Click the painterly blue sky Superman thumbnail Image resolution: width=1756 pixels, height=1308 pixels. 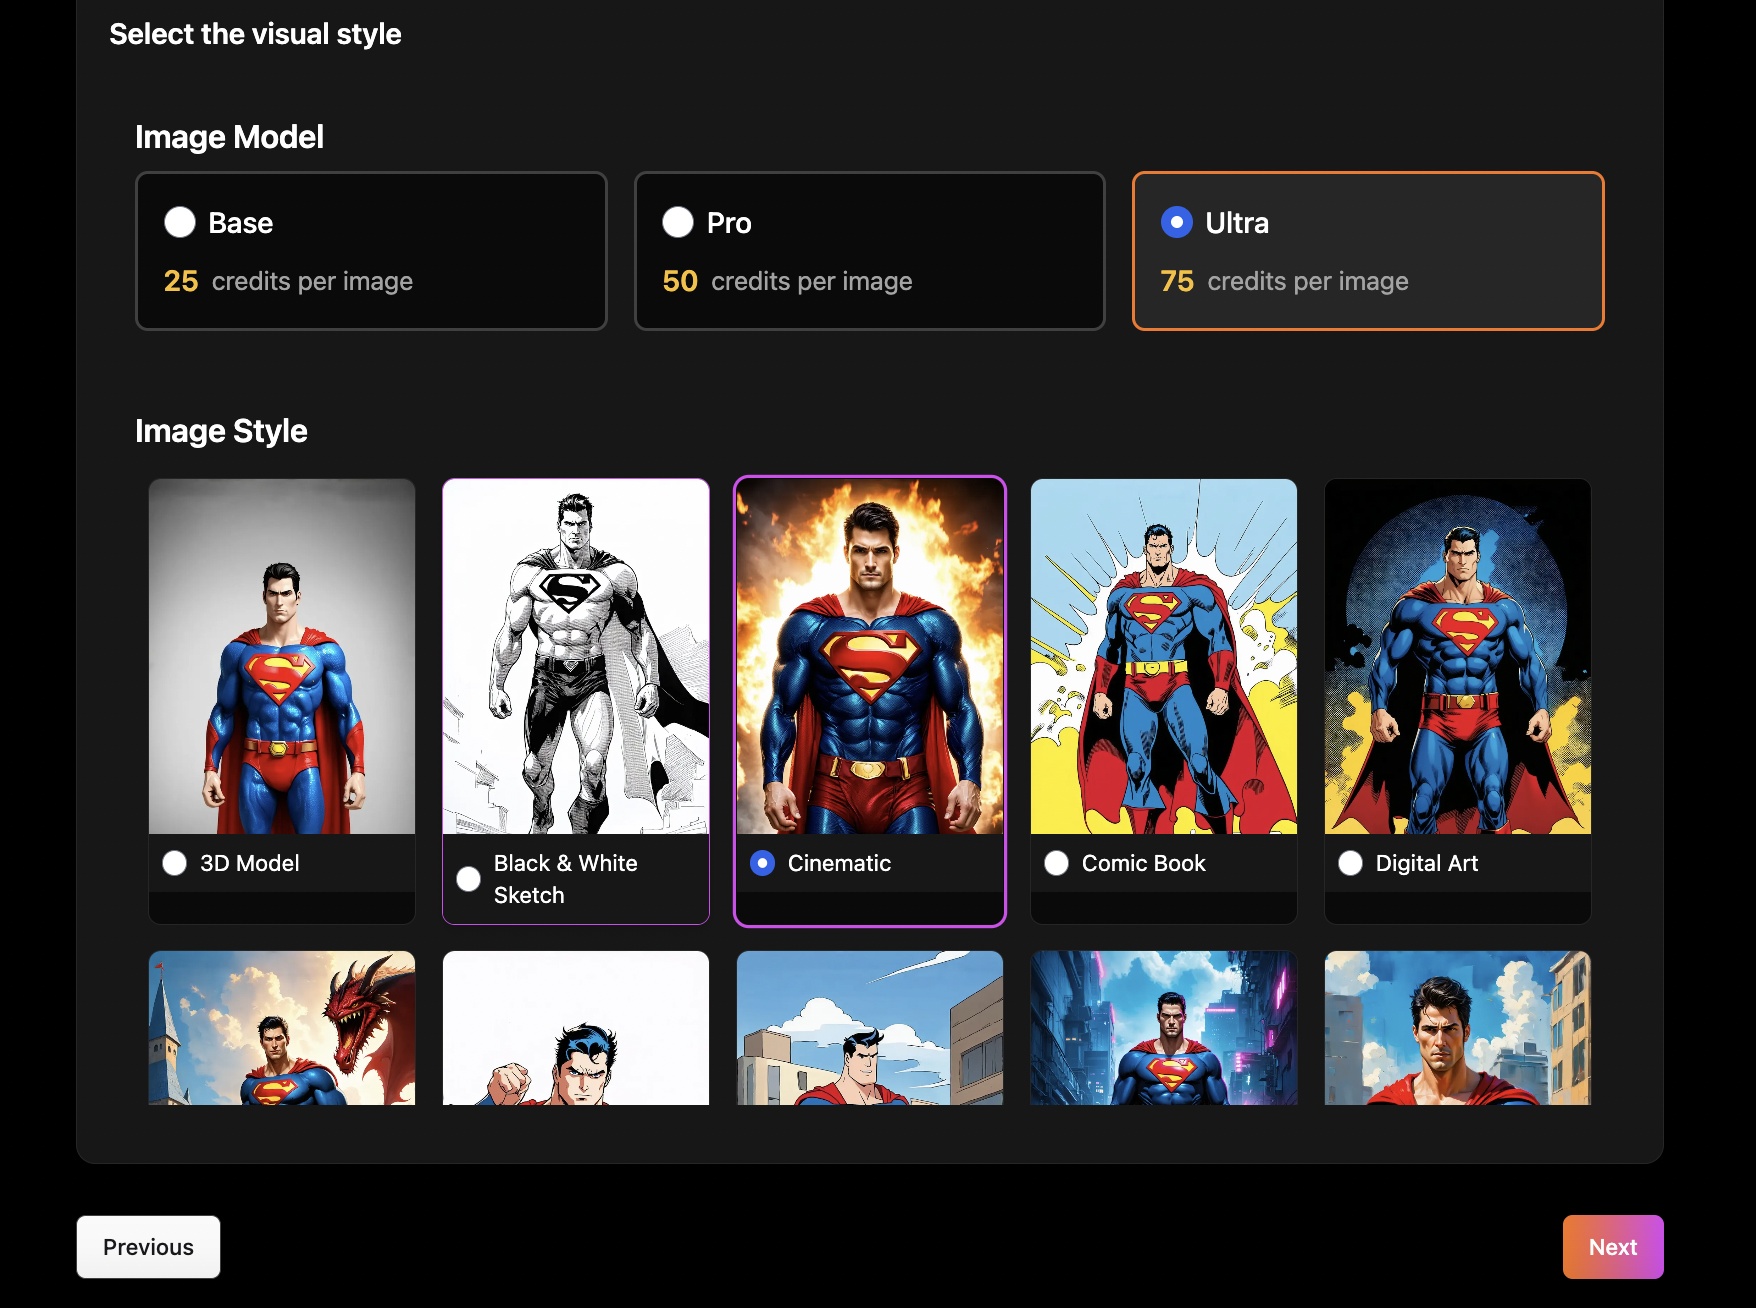1458,1028
